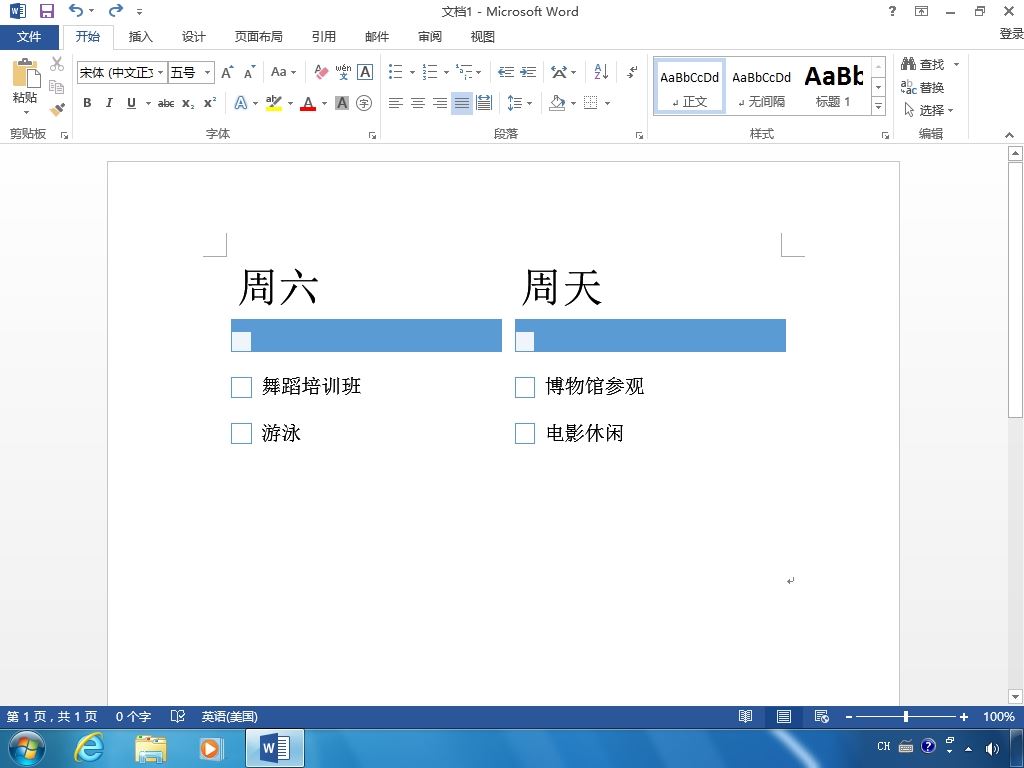1024x768 pixels.
Task: Apply red font color swatch
Action: (x=308, y=103)
